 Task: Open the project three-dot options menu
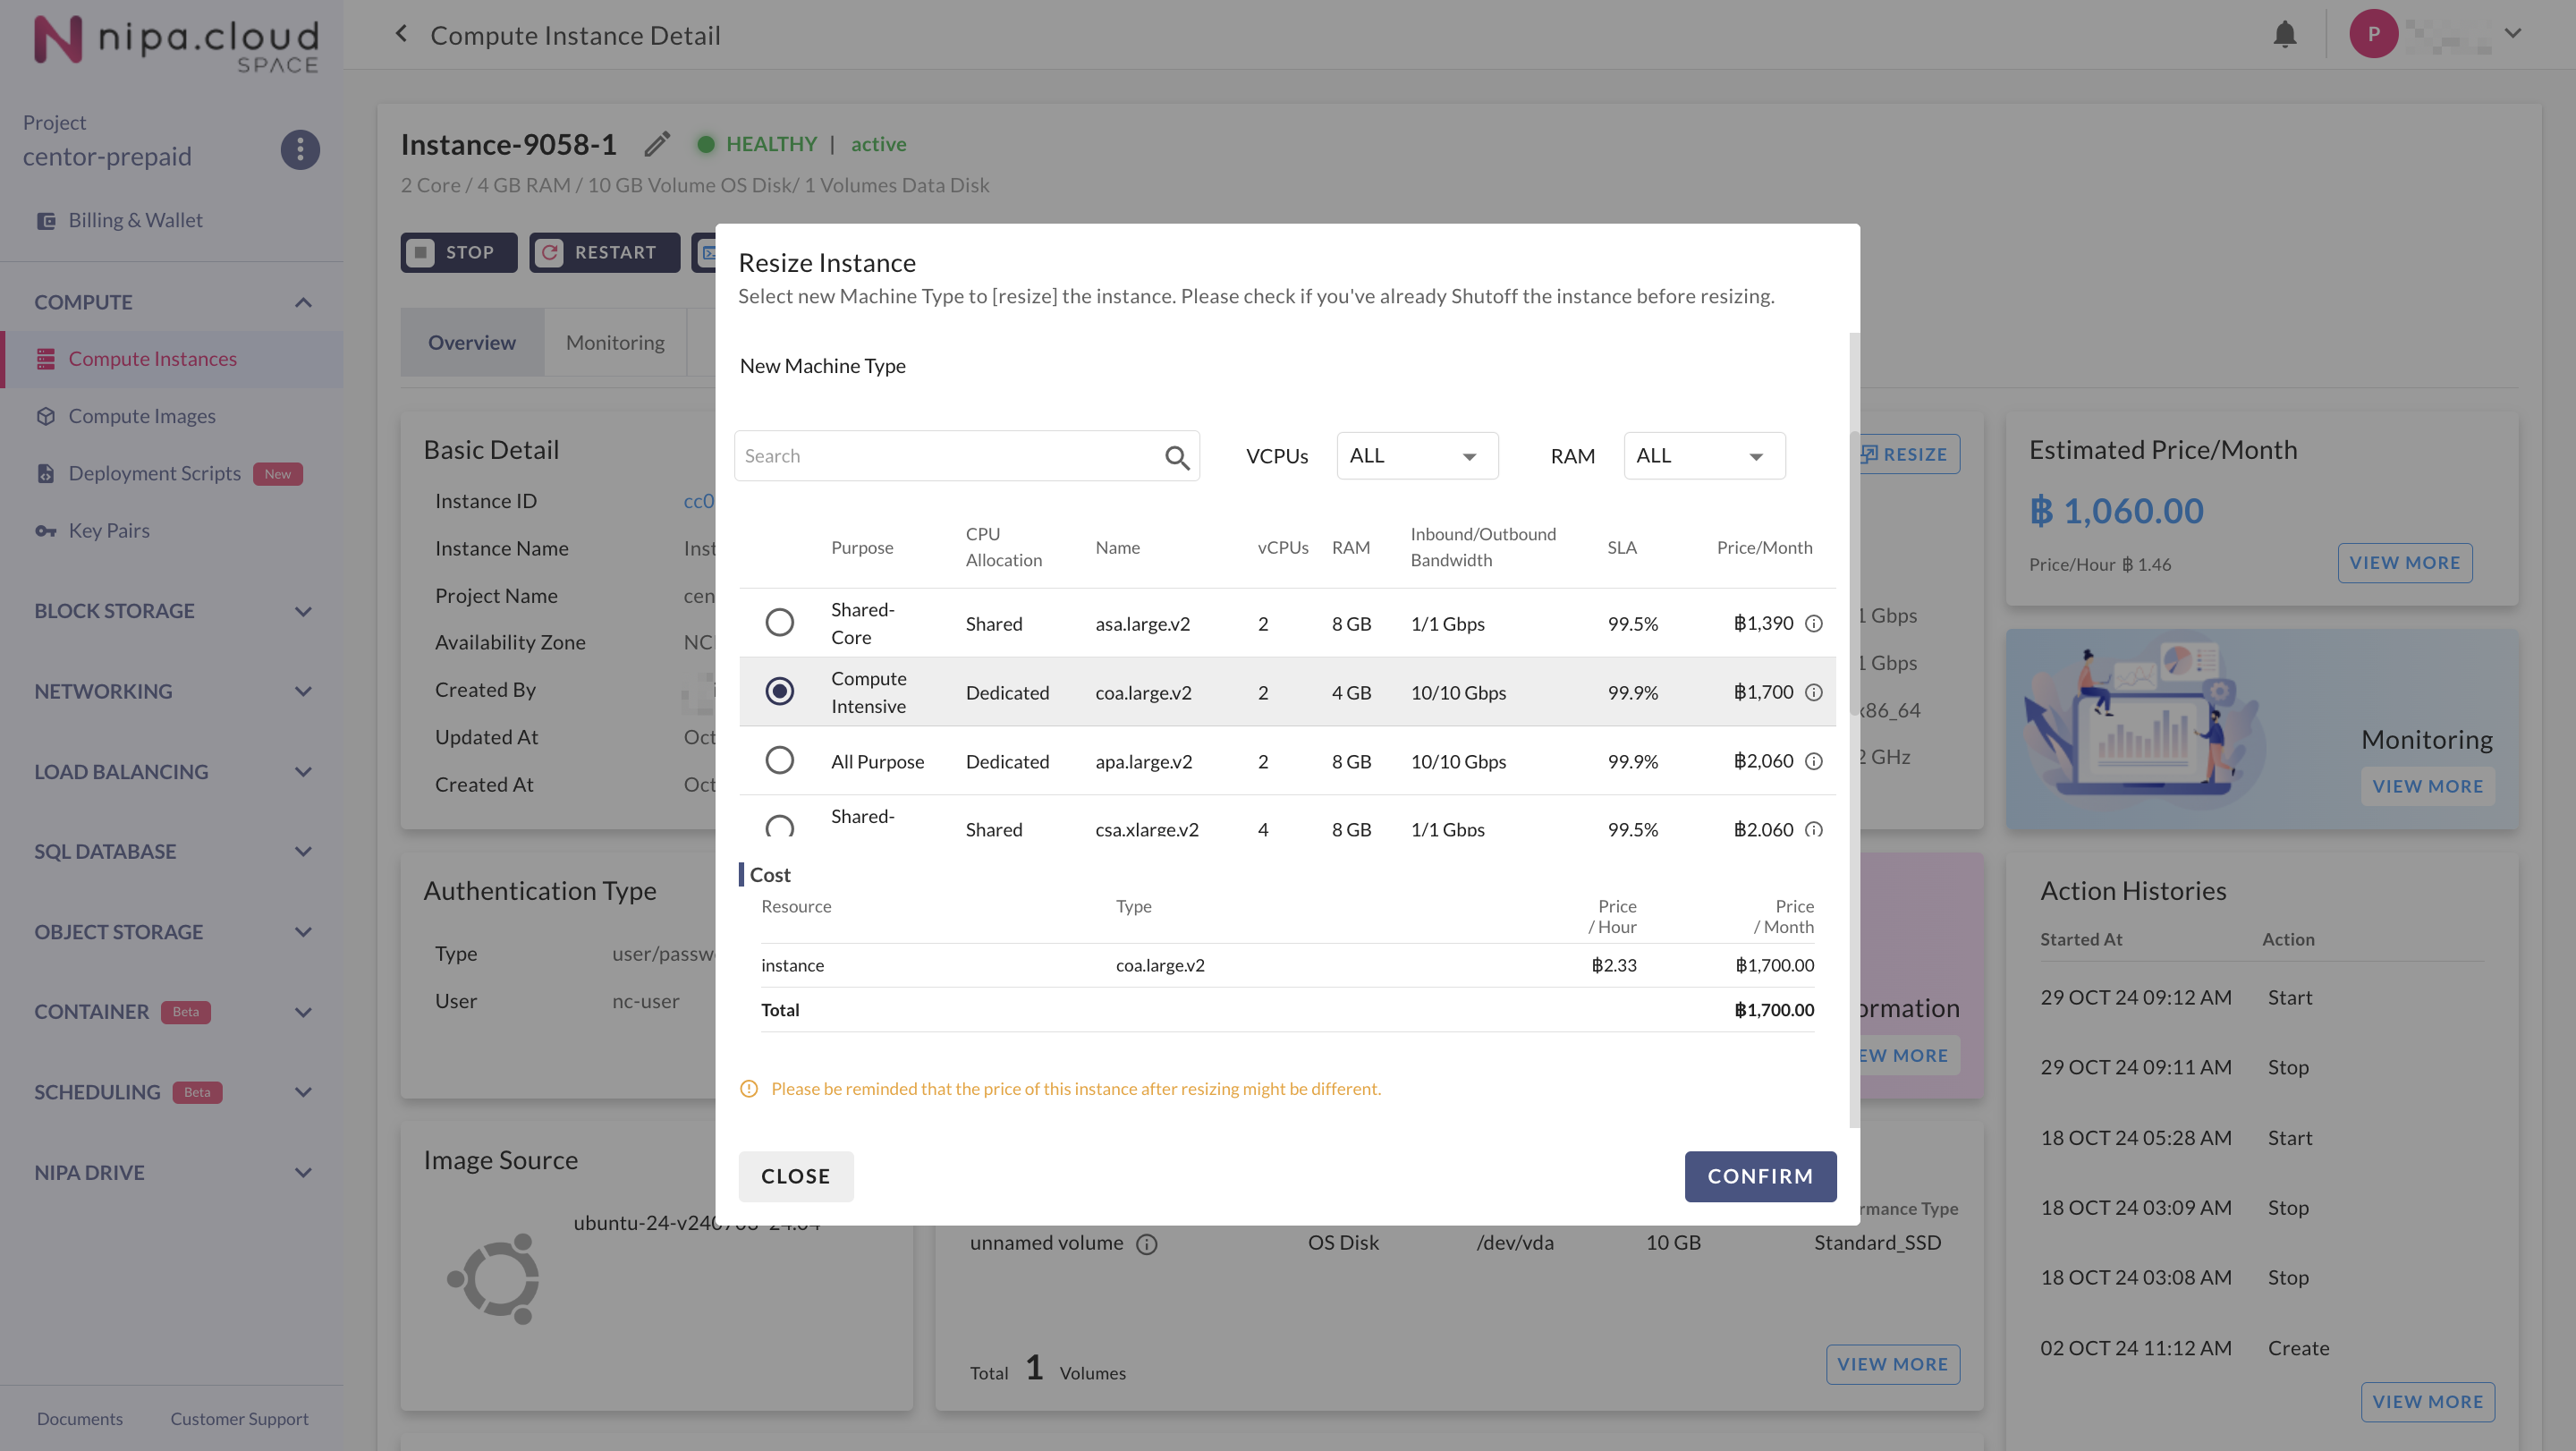coord(299,150)
